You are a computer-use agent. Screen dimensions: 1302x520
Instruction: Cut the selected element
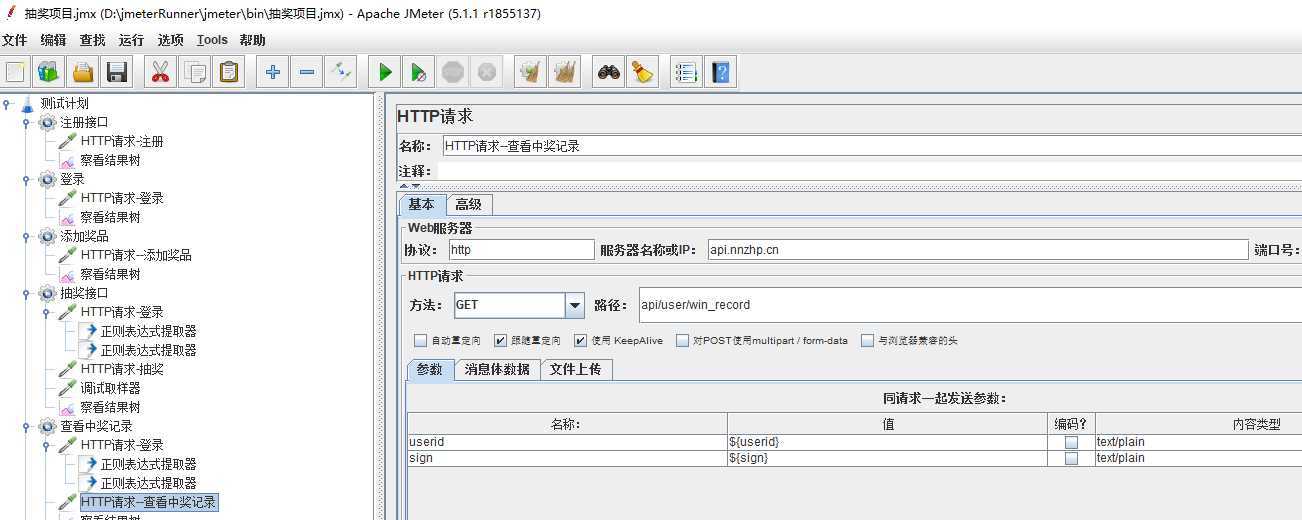160,72
